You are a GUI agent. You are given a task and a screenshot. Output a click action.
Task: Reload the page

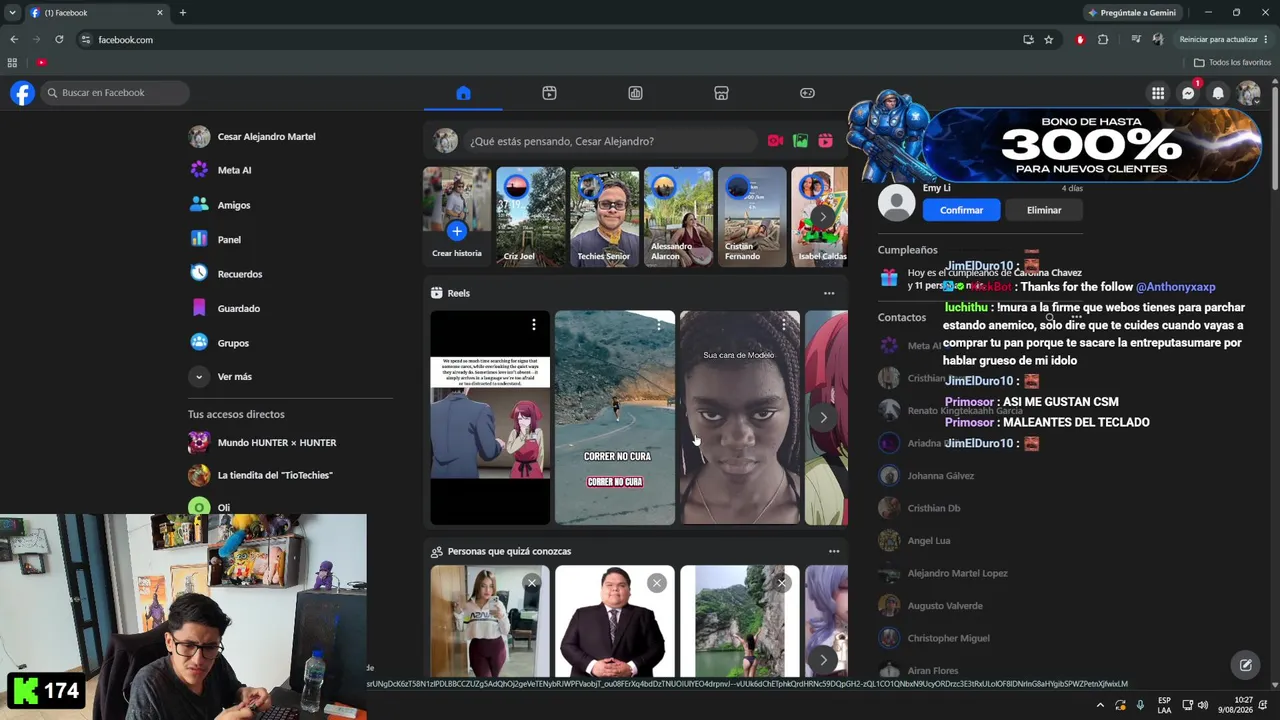tap(59, 40)
